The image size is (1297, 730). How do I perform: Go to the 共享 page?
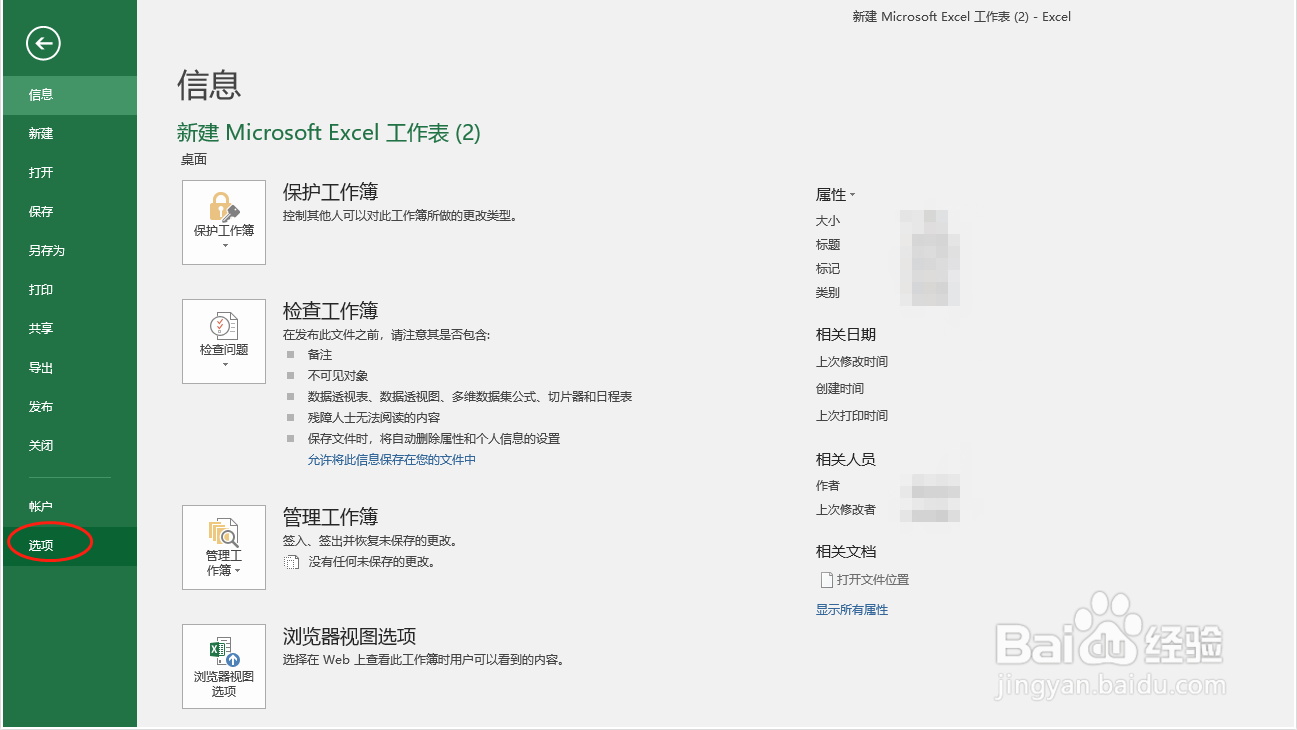(x=69, y=329)
